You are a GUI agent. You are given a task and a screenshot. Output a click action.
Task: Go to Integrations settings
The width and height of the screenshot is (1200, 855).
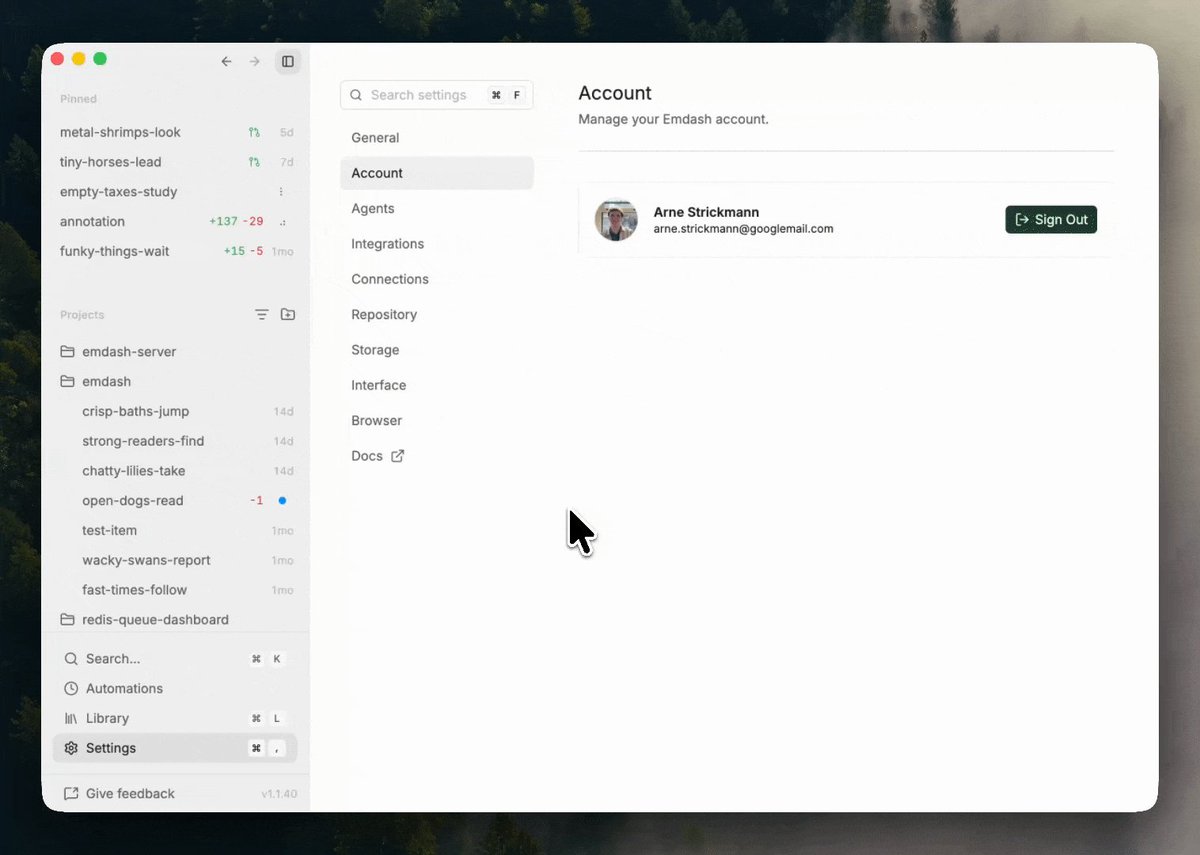pos(437,244)
